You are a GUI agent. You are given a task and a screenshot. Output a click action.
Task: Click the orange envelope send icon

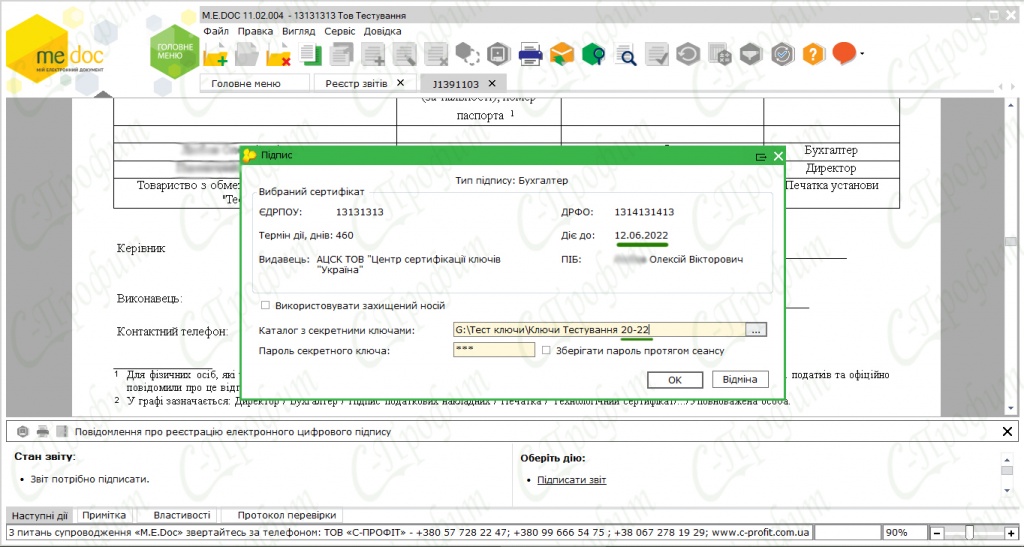click(x=562, y=54)
